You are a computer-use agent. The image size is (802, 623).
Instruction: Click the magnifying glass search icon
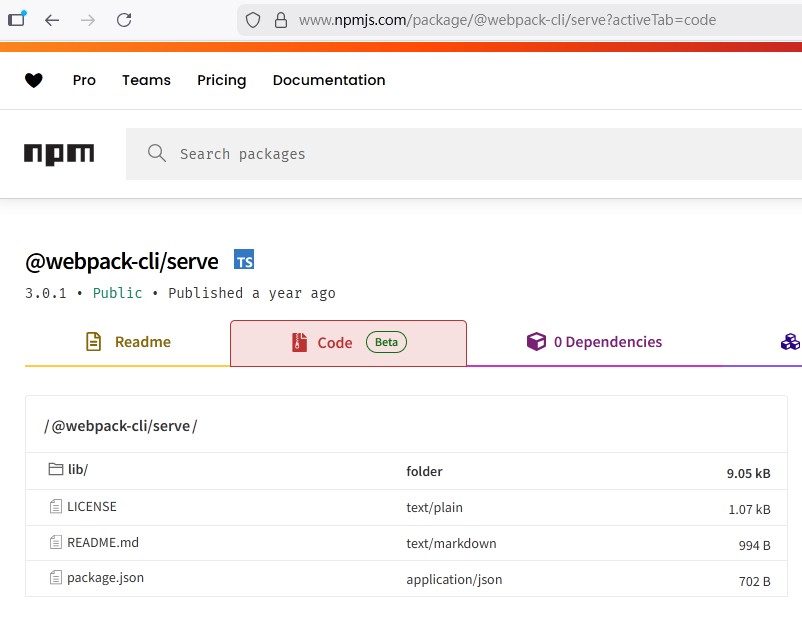click(x=157, y=153)
